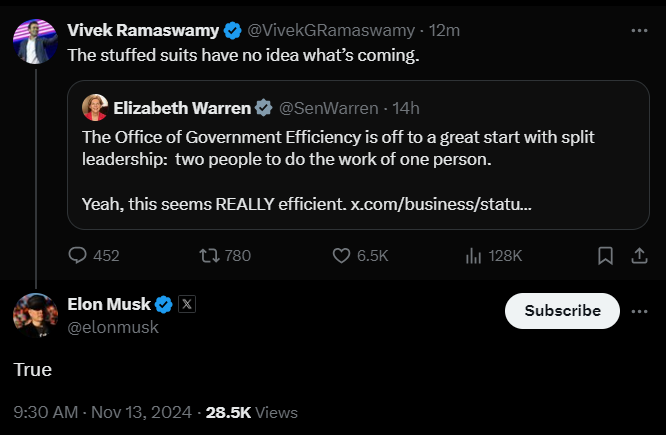Click the @elonmusk handle
This screenshot has height=435, width=666.
point(113,327)
